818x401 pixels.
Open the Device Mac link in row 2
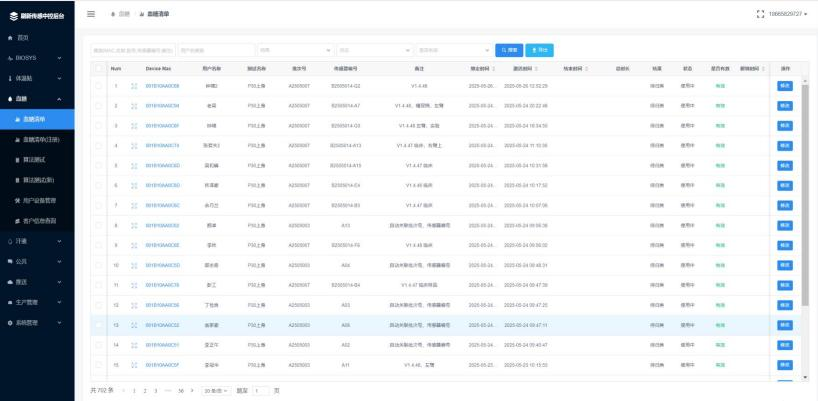[x=162, y=106]
